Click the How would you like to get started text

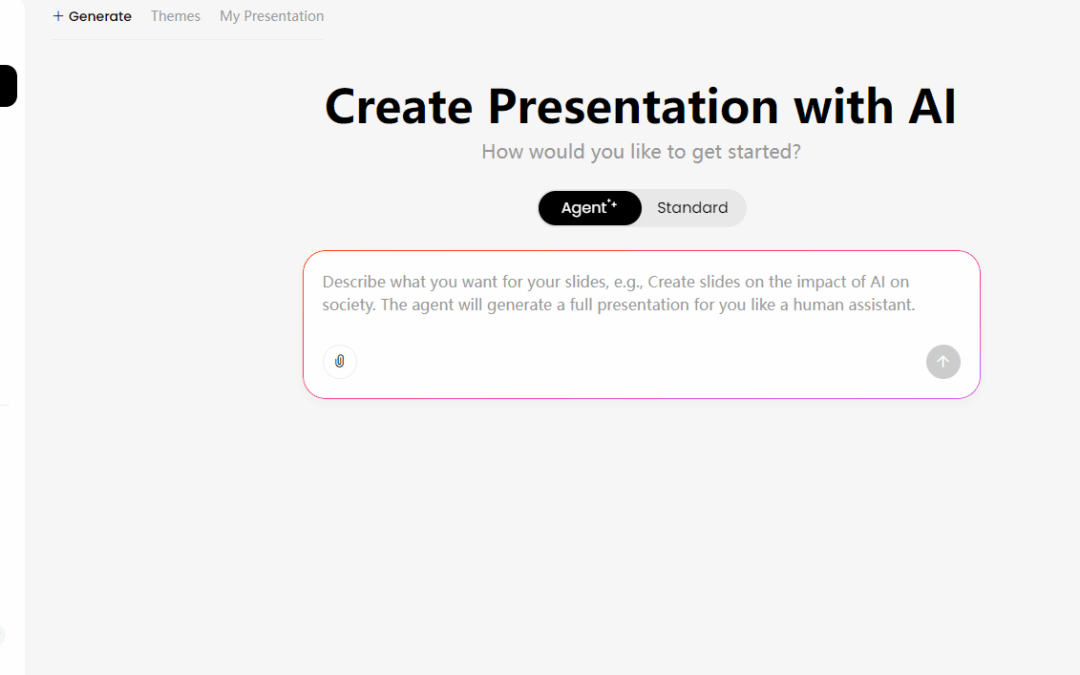[x=641, y=152]
